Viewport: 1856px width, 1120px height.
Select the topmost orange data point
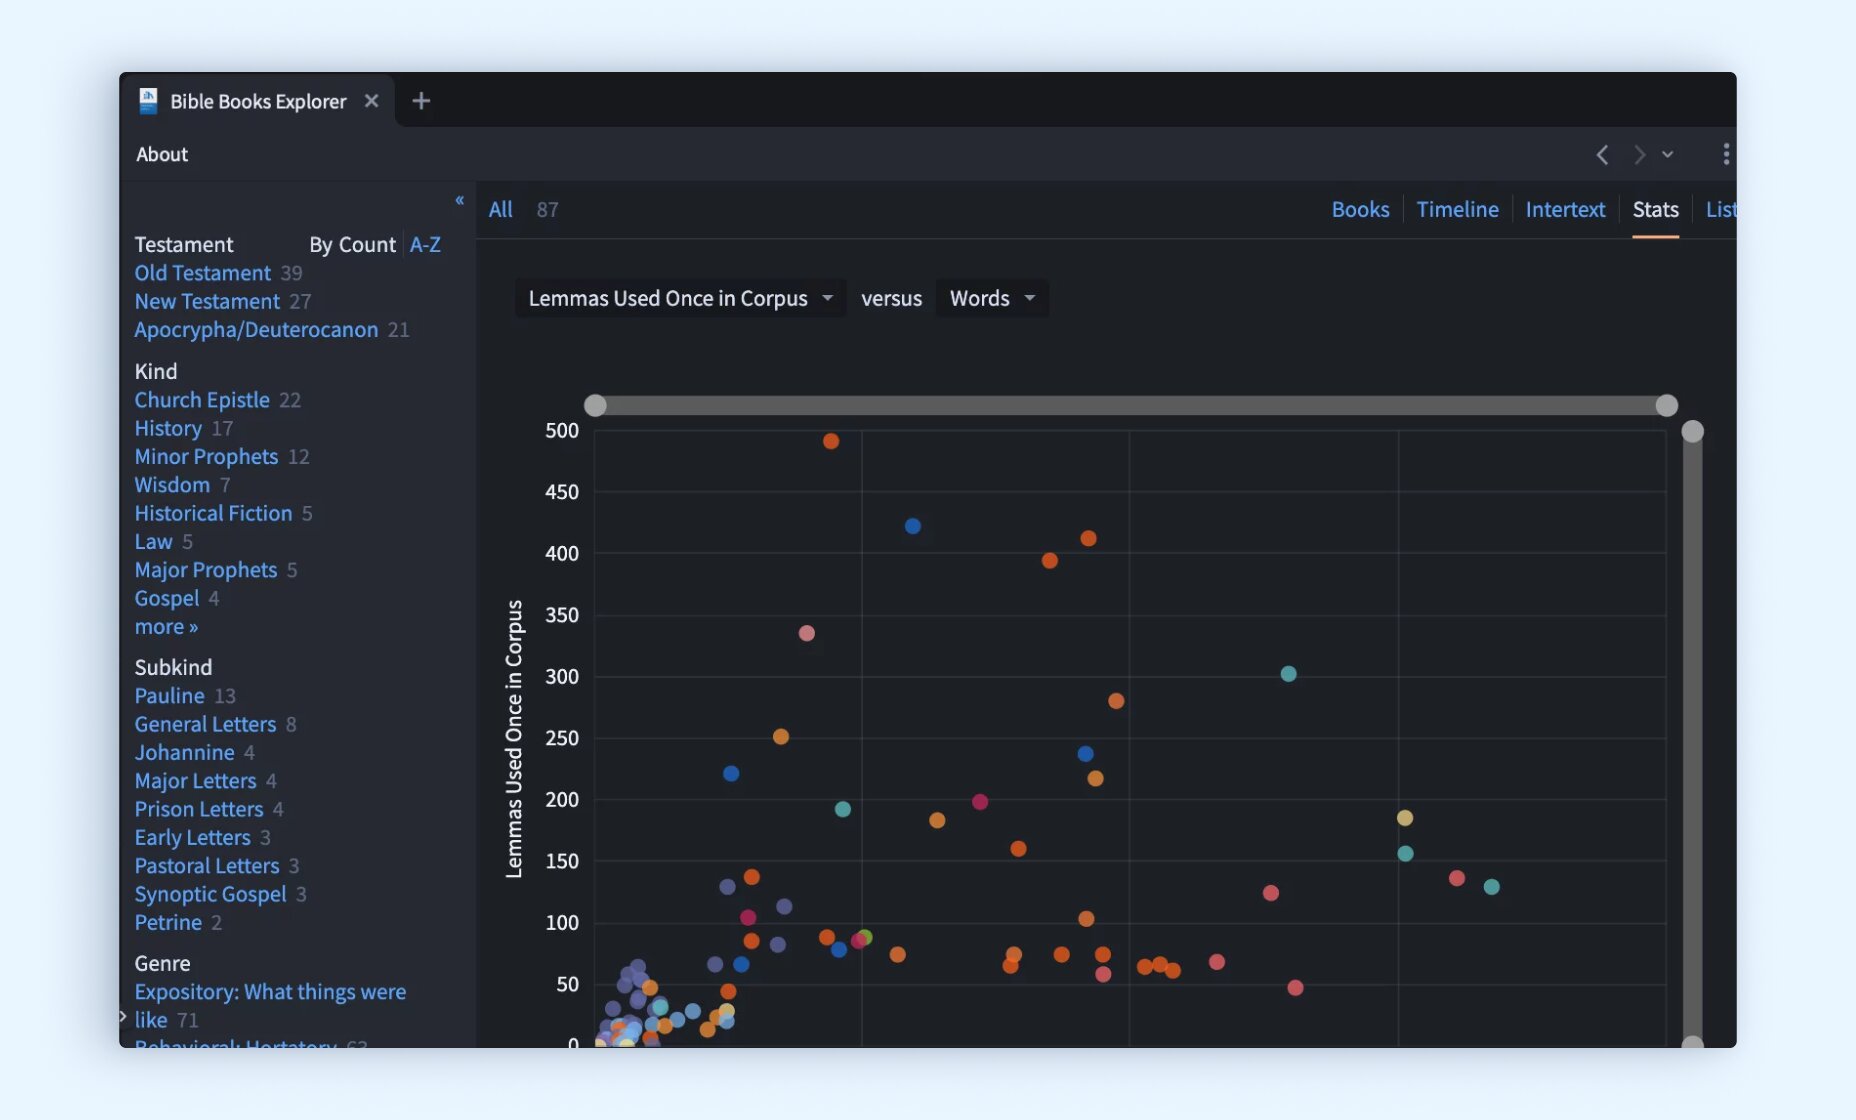(x=831, y=441)
